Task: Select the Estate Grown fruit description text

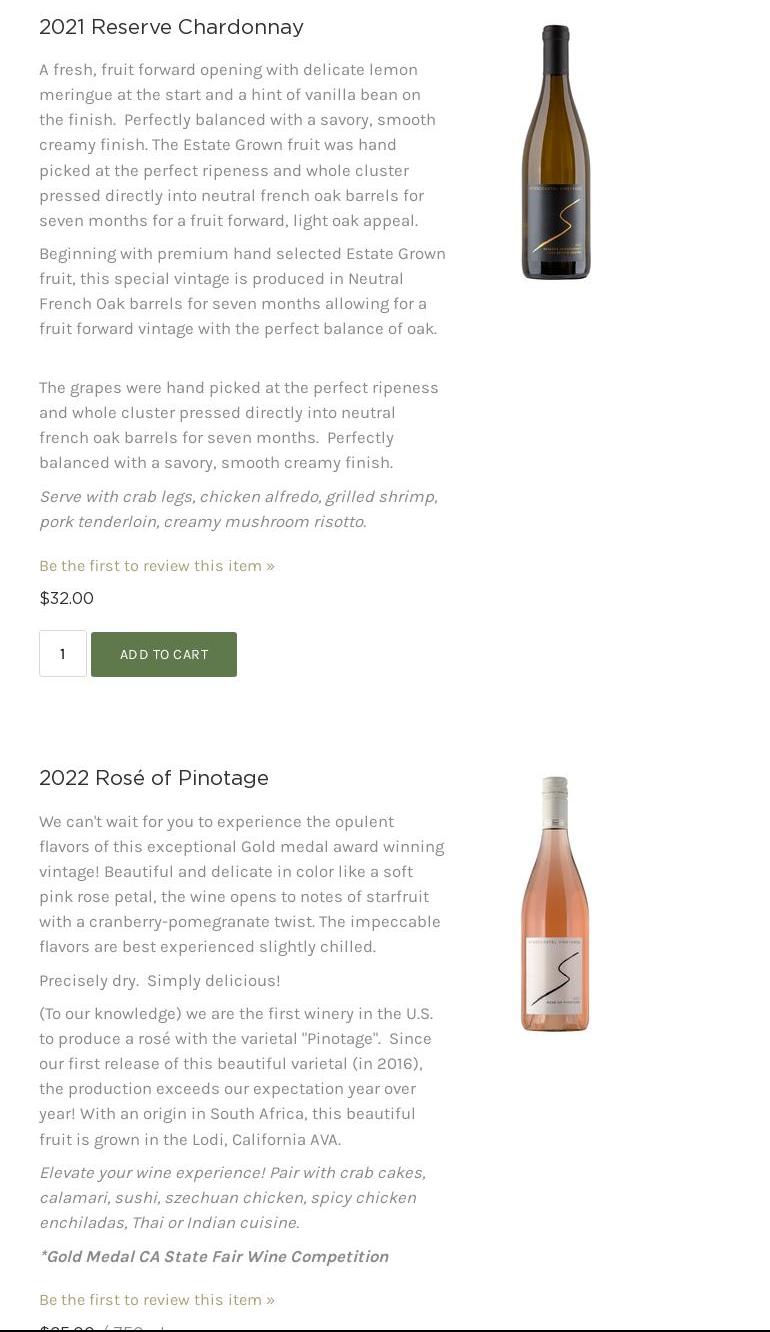Action: point(242,290)
